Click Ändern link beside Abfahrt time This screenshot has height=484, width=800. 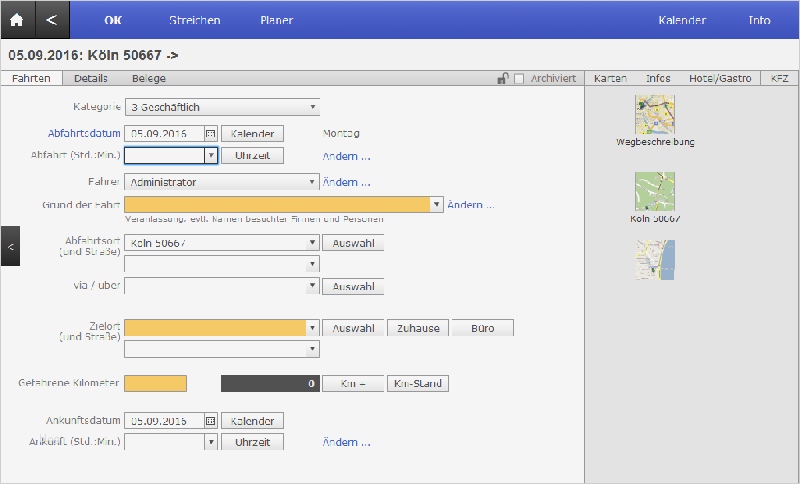click(346, 156)
